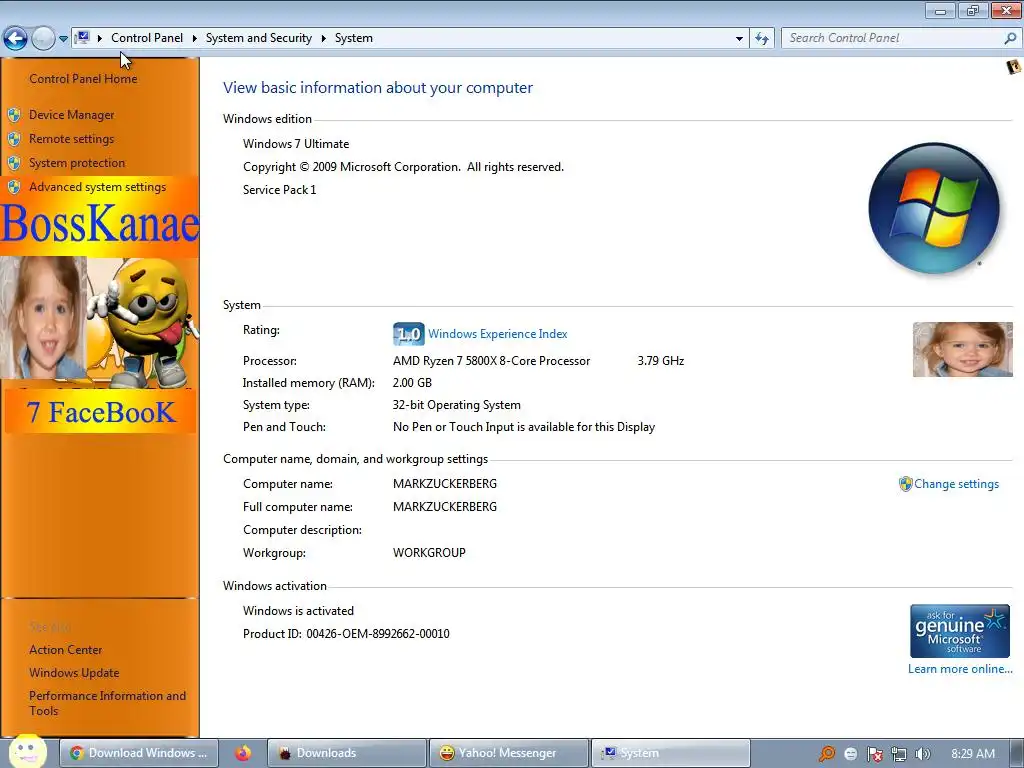Select the System breadcrumb
Image resolution: width=1024 pixels, height=768 pixels.
pos(354,38)
